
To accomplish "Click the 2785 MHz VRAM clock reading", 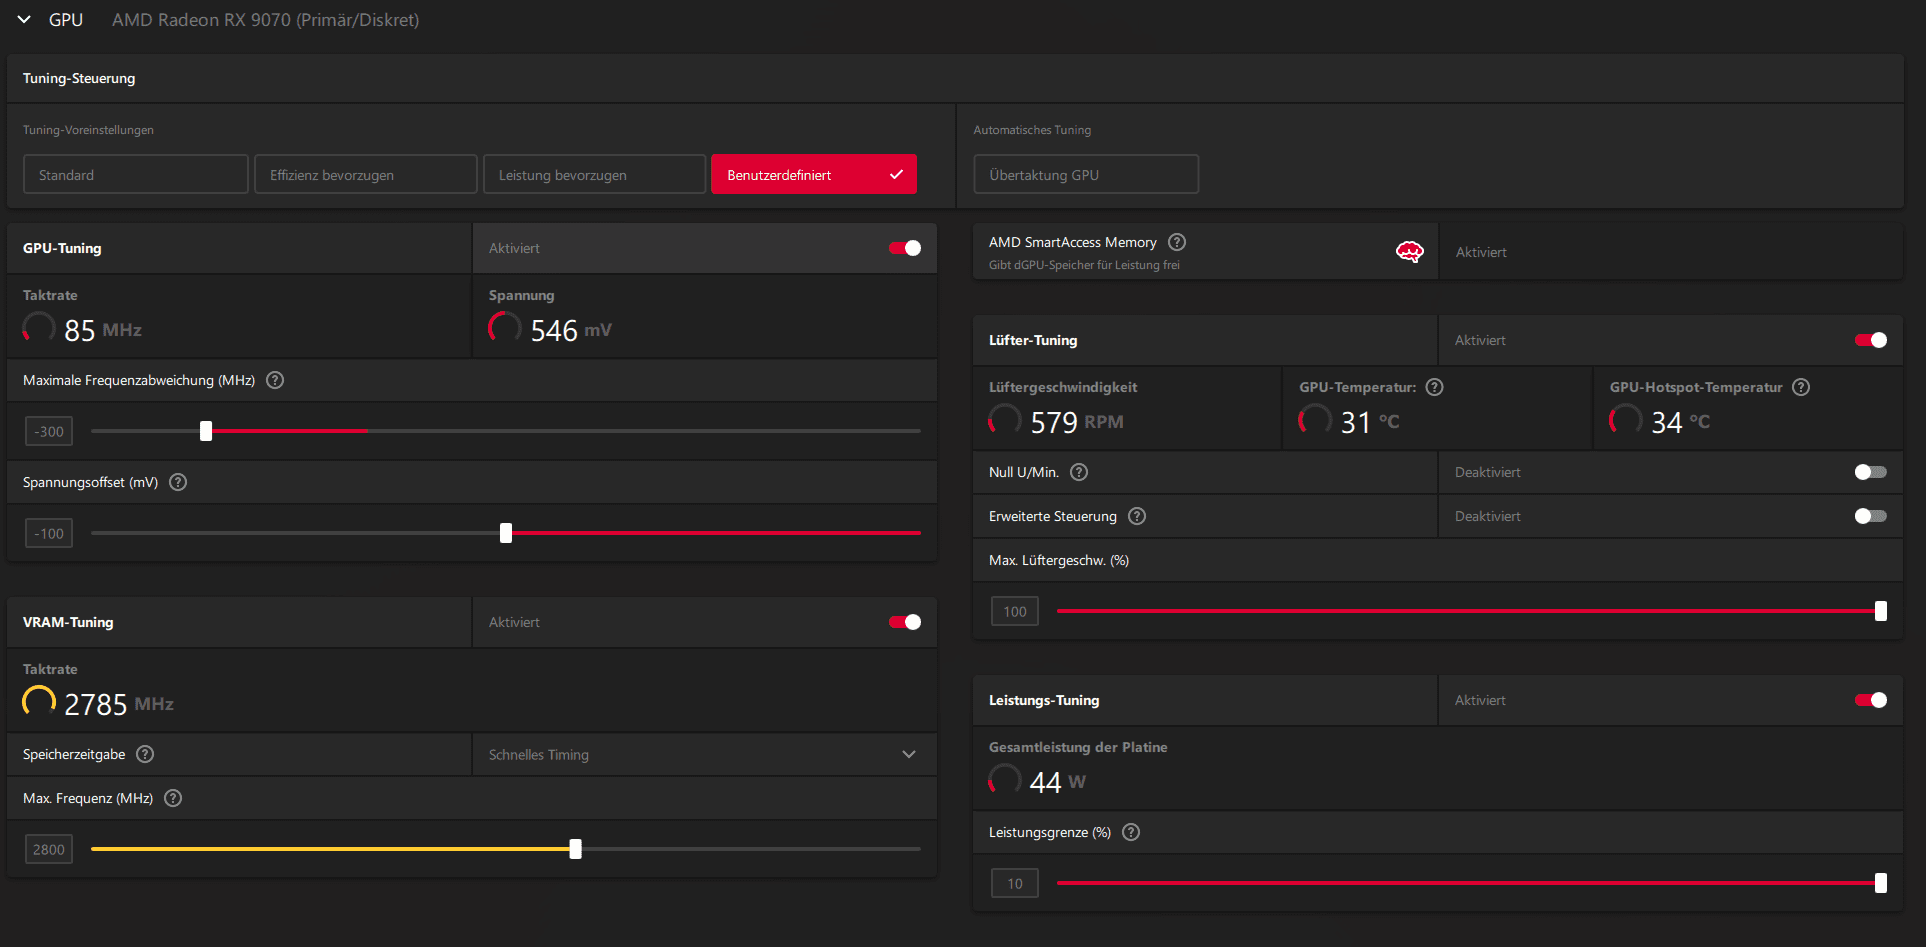I will (x=119, y=704).
